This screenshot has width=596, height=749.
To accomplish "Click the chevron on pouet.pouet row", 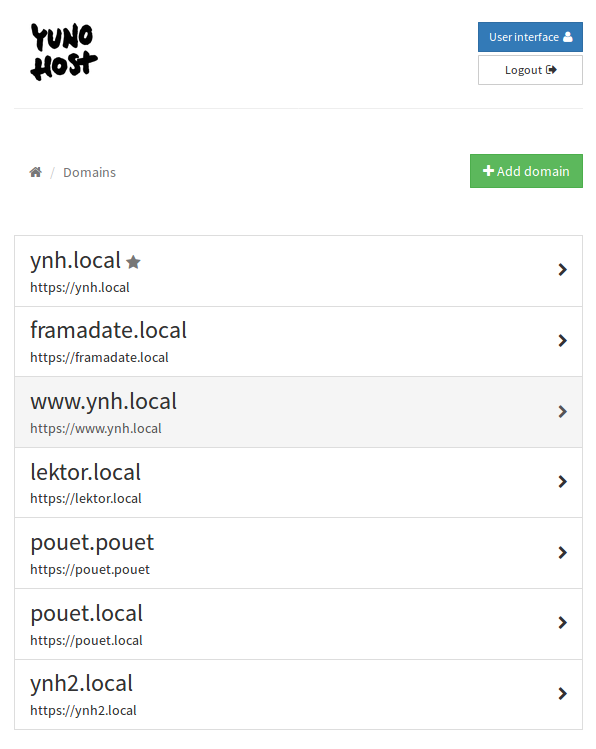I will click(x=563, y=553).
